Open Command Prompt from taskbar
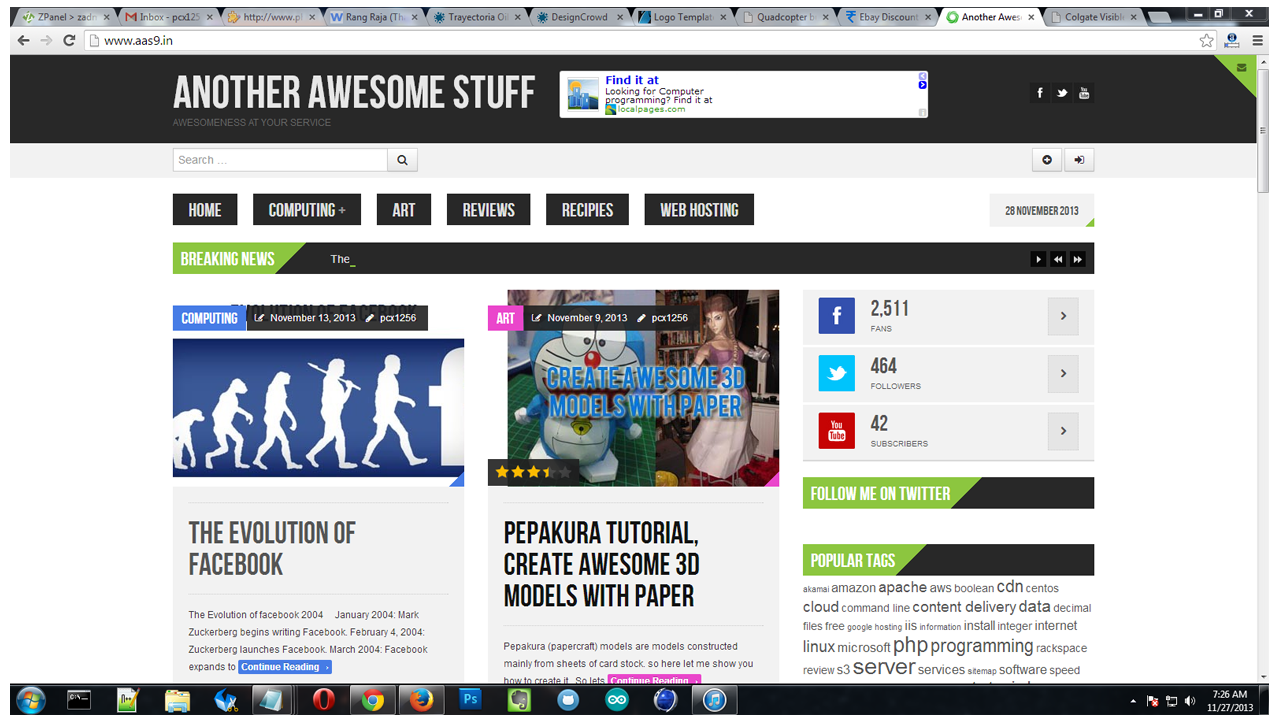 coord(79,701)
